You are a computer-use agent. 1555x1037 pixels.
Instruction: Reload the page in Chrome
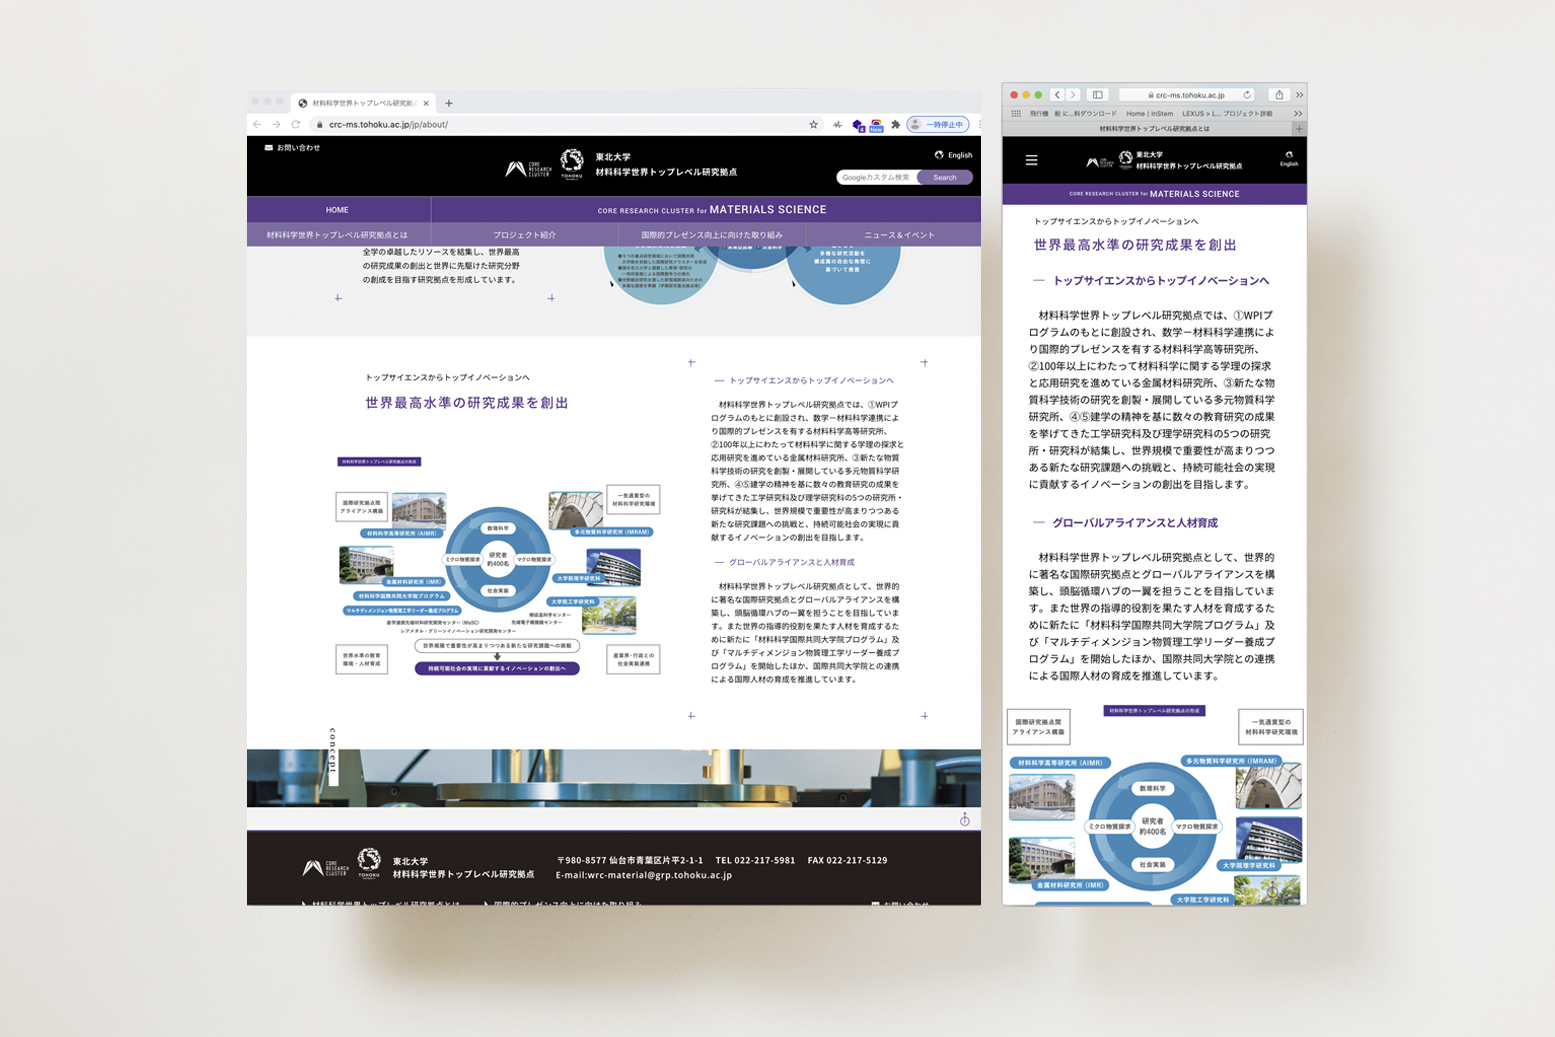click(x=296, y=125)
